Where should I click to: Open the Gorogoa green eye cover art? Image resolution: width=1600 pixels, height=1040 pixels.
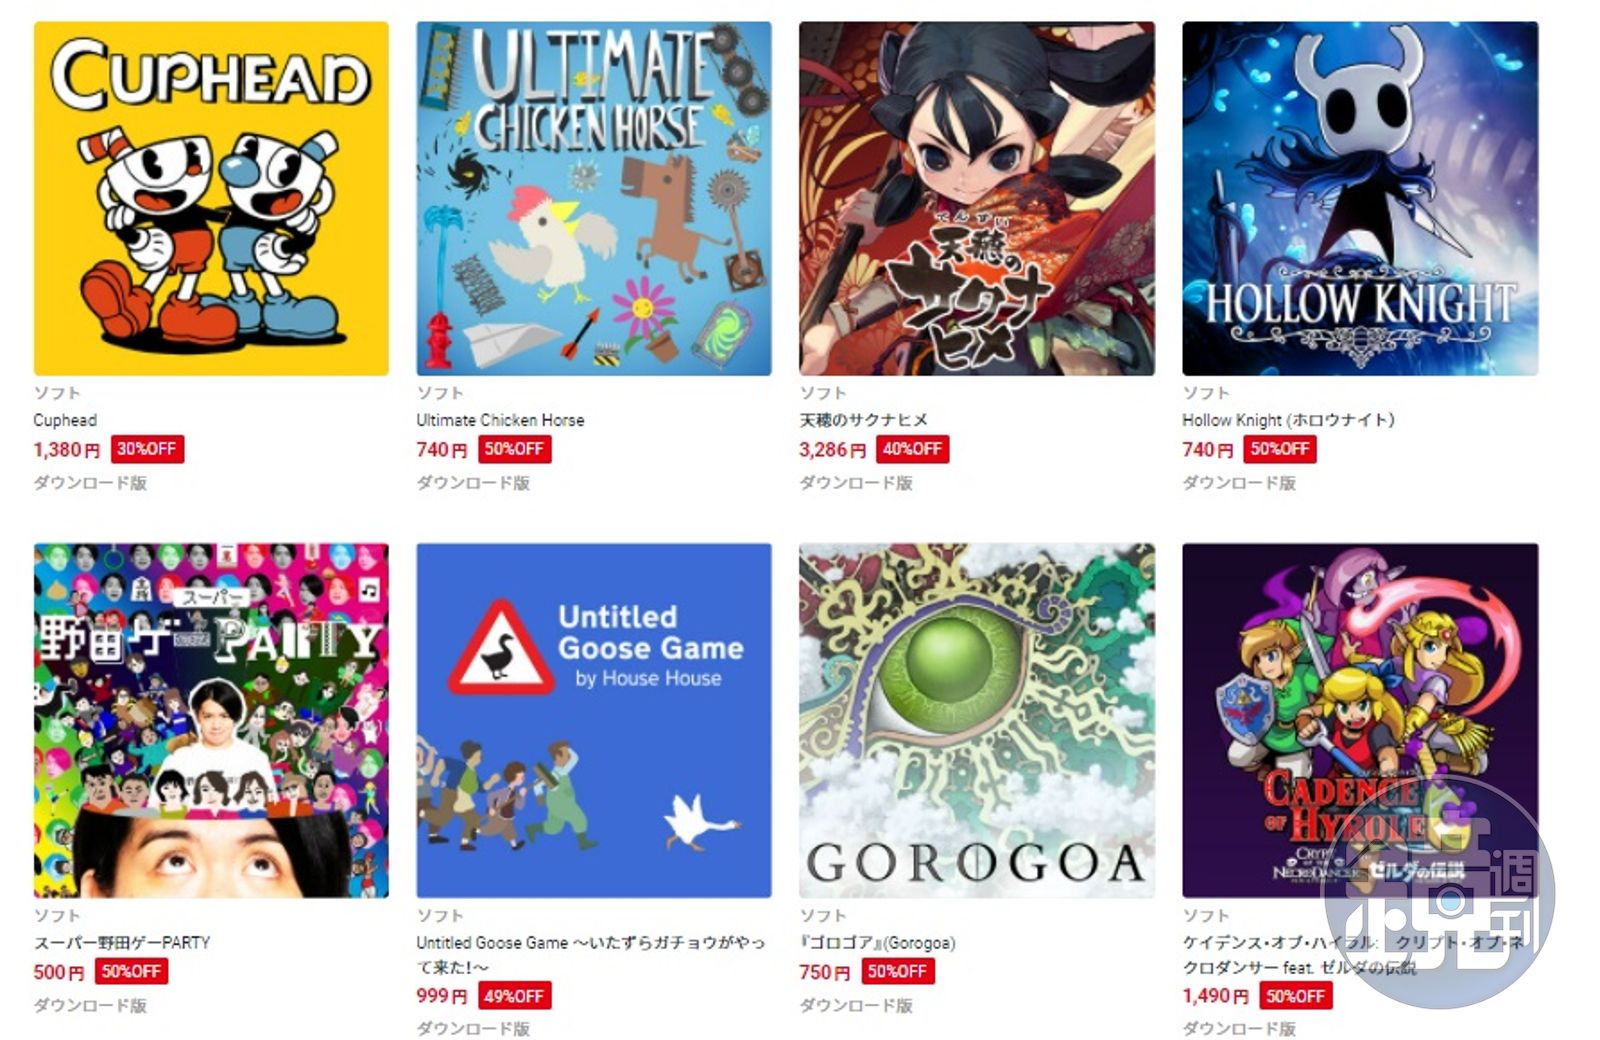(x=977, y=720)
